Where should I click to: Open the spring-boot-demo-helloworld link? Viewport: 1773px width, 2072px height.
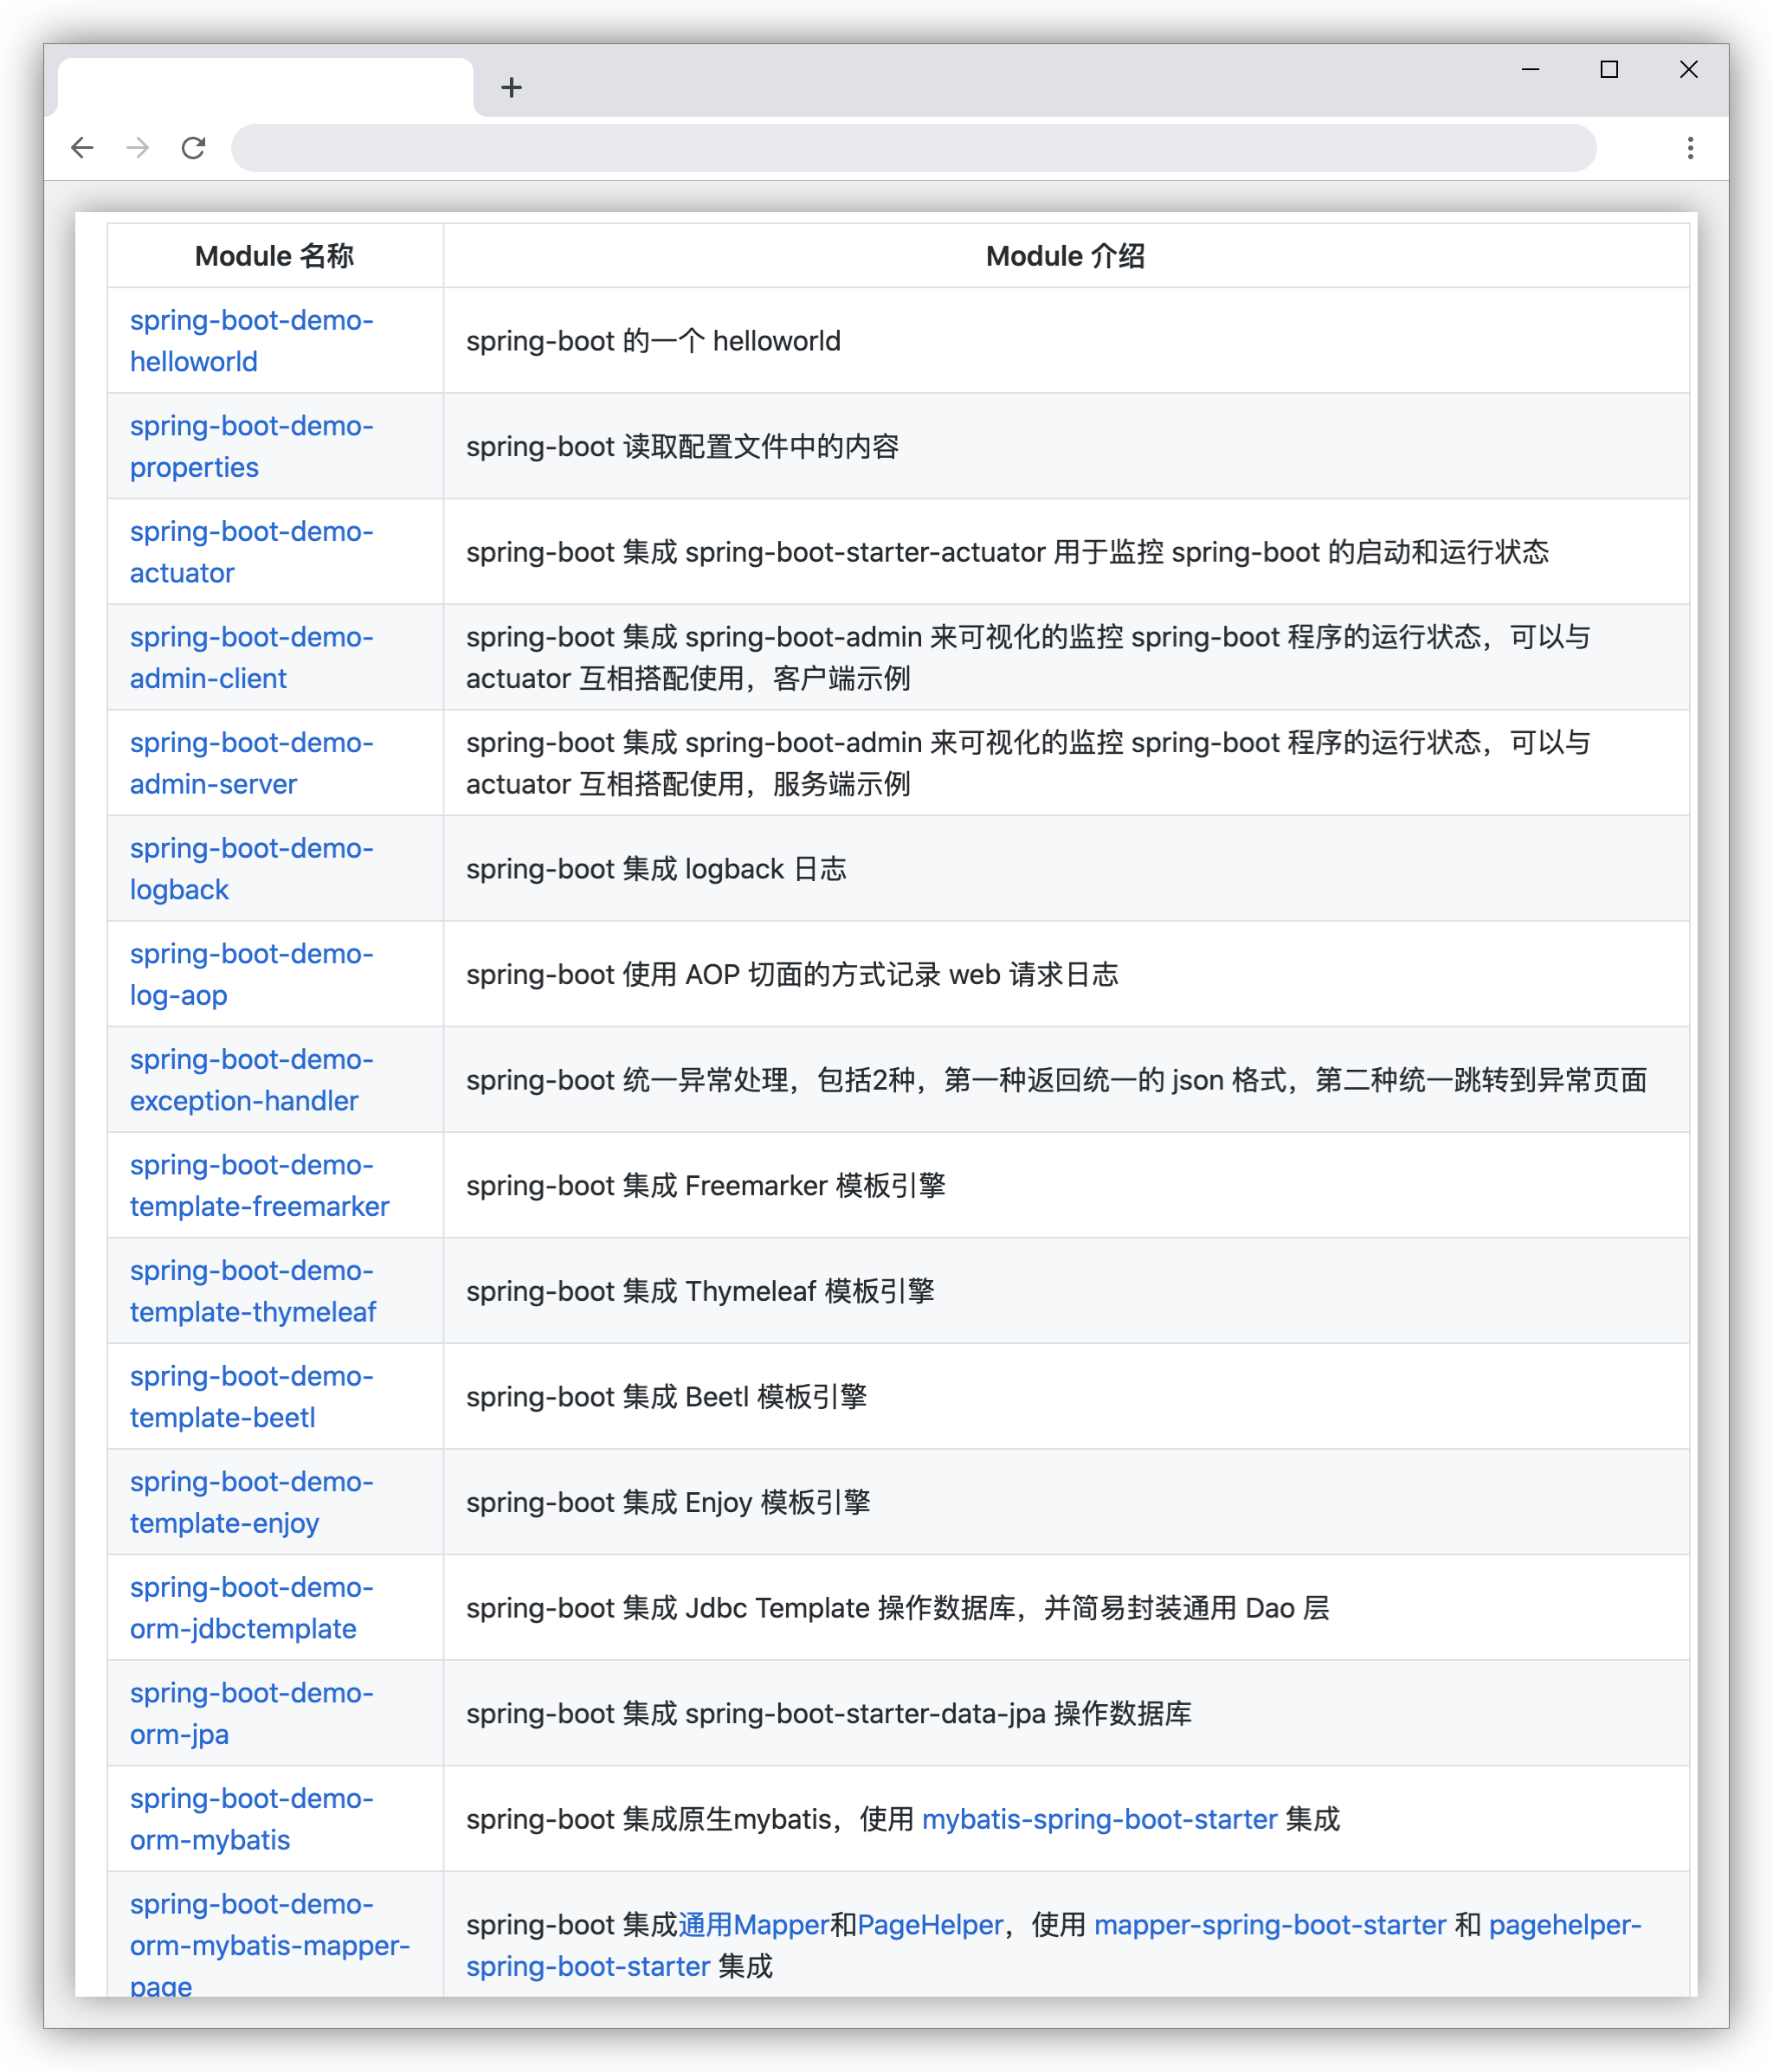(251, 341)
